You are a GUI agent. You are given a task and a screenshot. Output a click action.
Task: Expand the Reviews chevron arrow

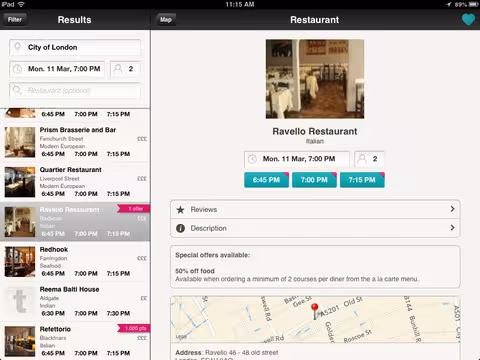[x=452, y=209]
